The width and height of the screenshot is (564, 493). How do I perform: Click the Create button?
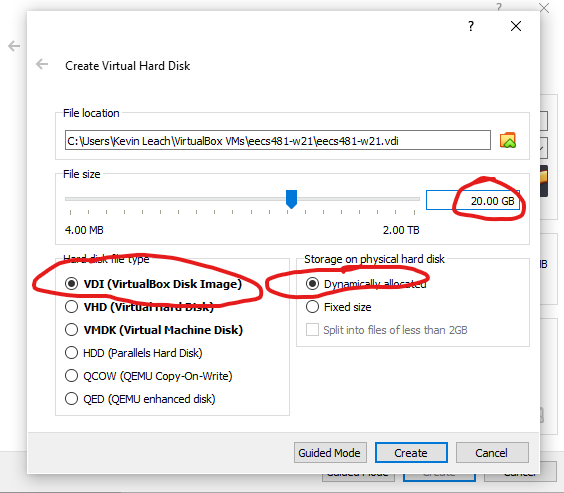click(411, 453)
